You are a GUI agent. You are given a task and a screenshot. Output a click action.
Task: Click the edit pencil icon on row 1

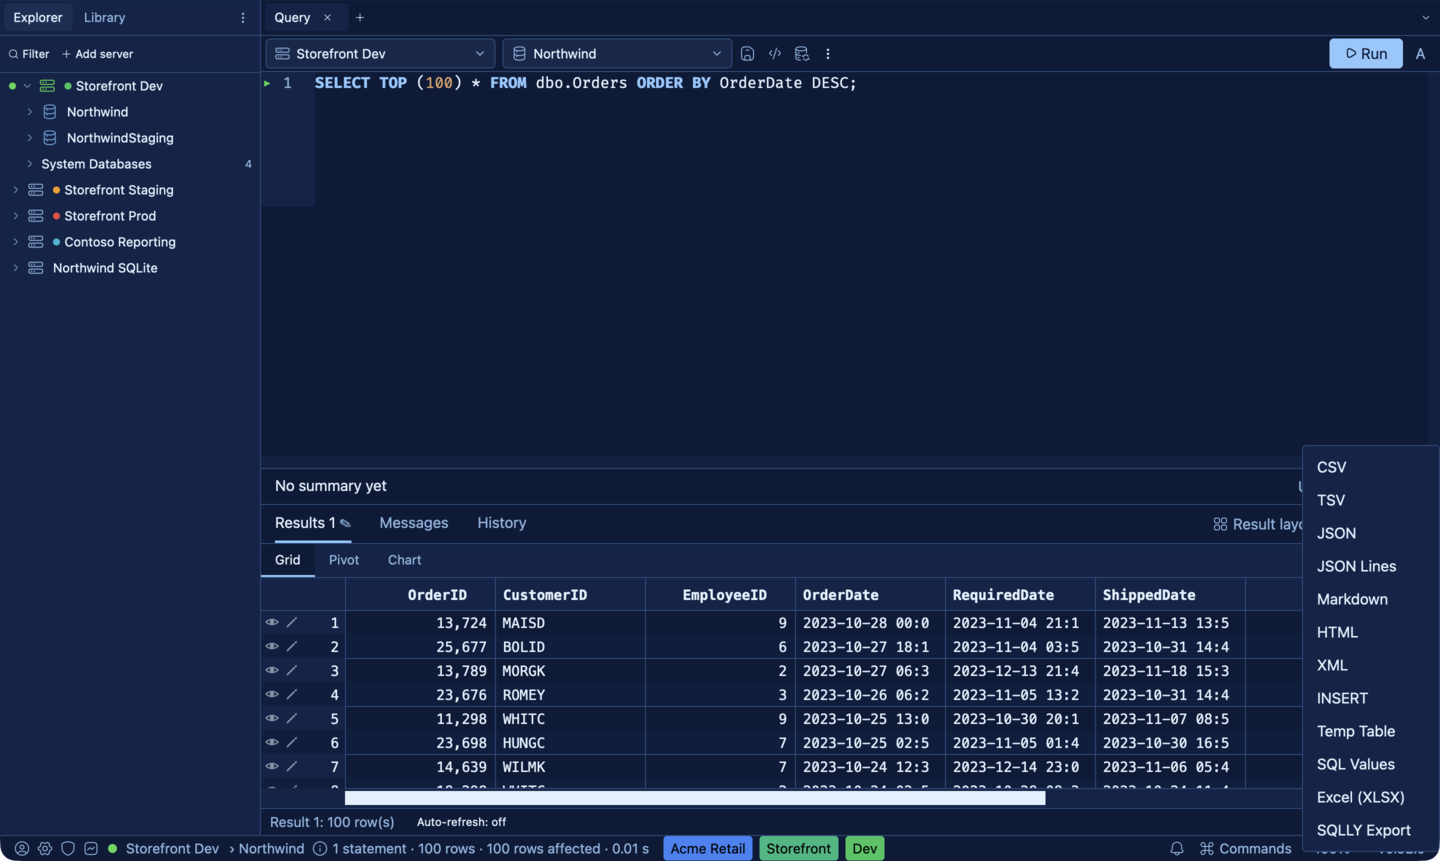292,622
